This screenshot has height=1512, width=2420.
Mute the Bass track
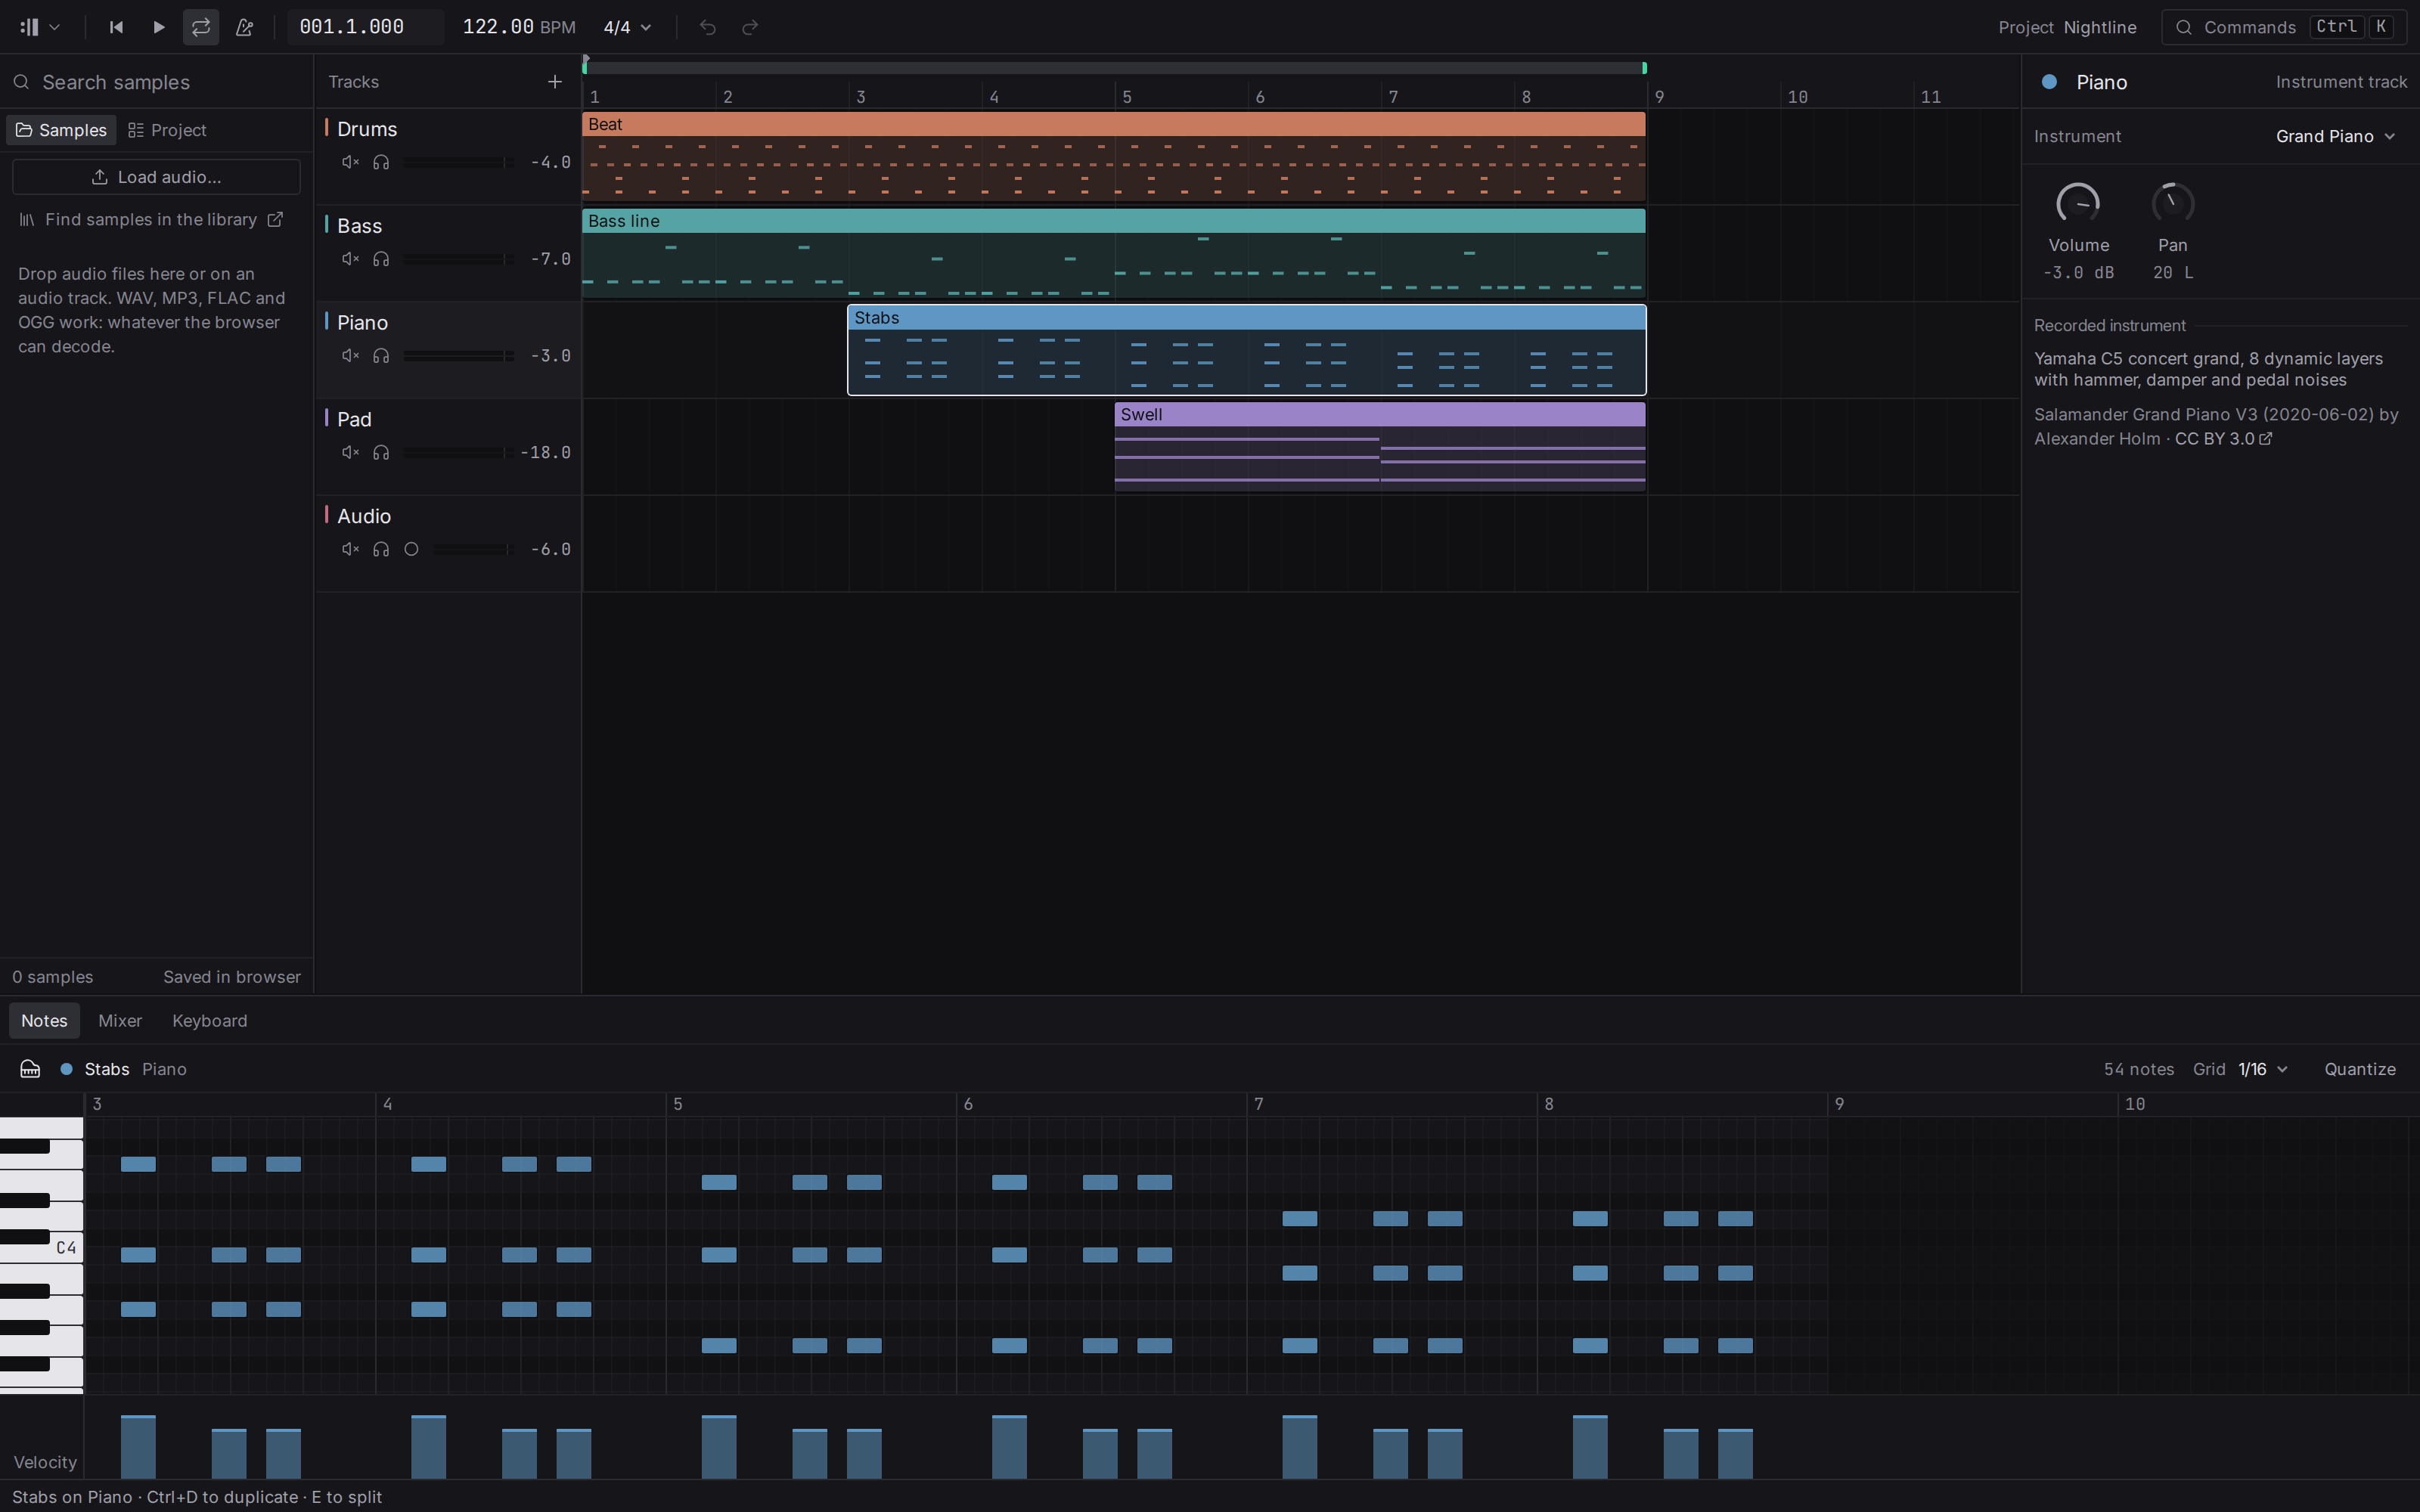click(350, 259)
